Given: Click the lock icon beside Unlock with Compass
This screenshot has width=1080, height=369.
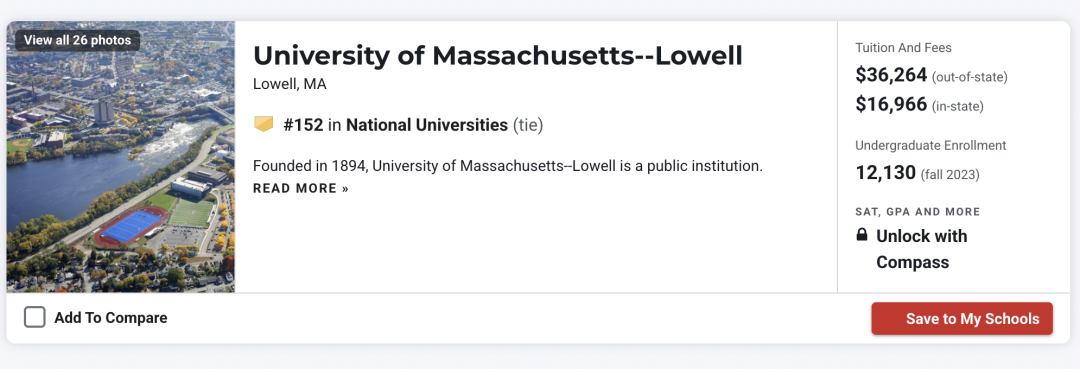Looking at the screenshot, I should tap(862, 235).
